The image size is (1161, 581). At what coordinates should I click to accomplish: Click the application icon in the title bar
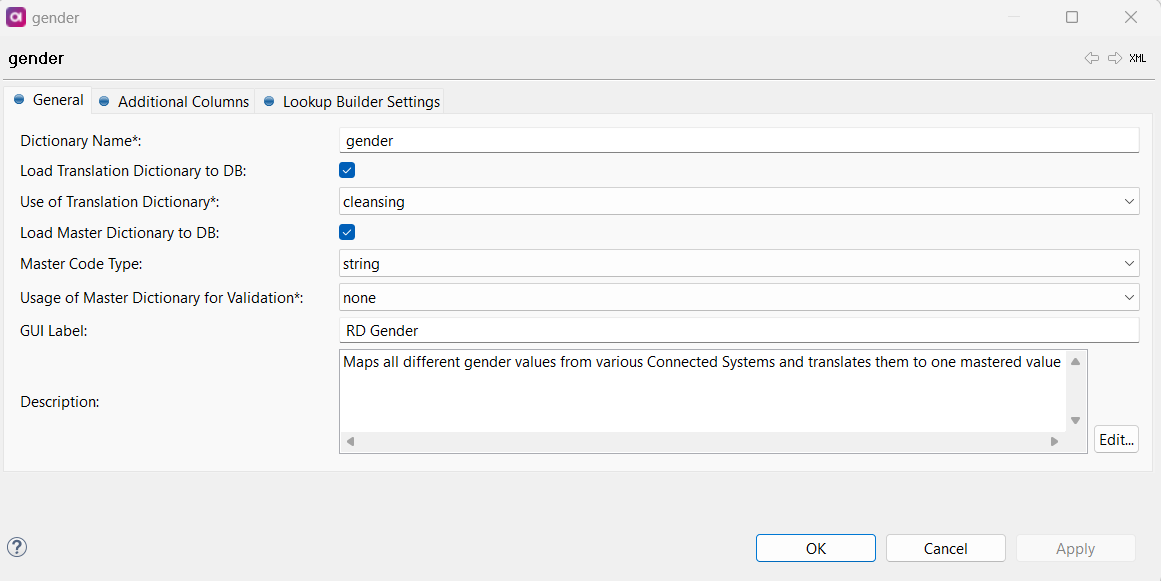coord(16,16)
